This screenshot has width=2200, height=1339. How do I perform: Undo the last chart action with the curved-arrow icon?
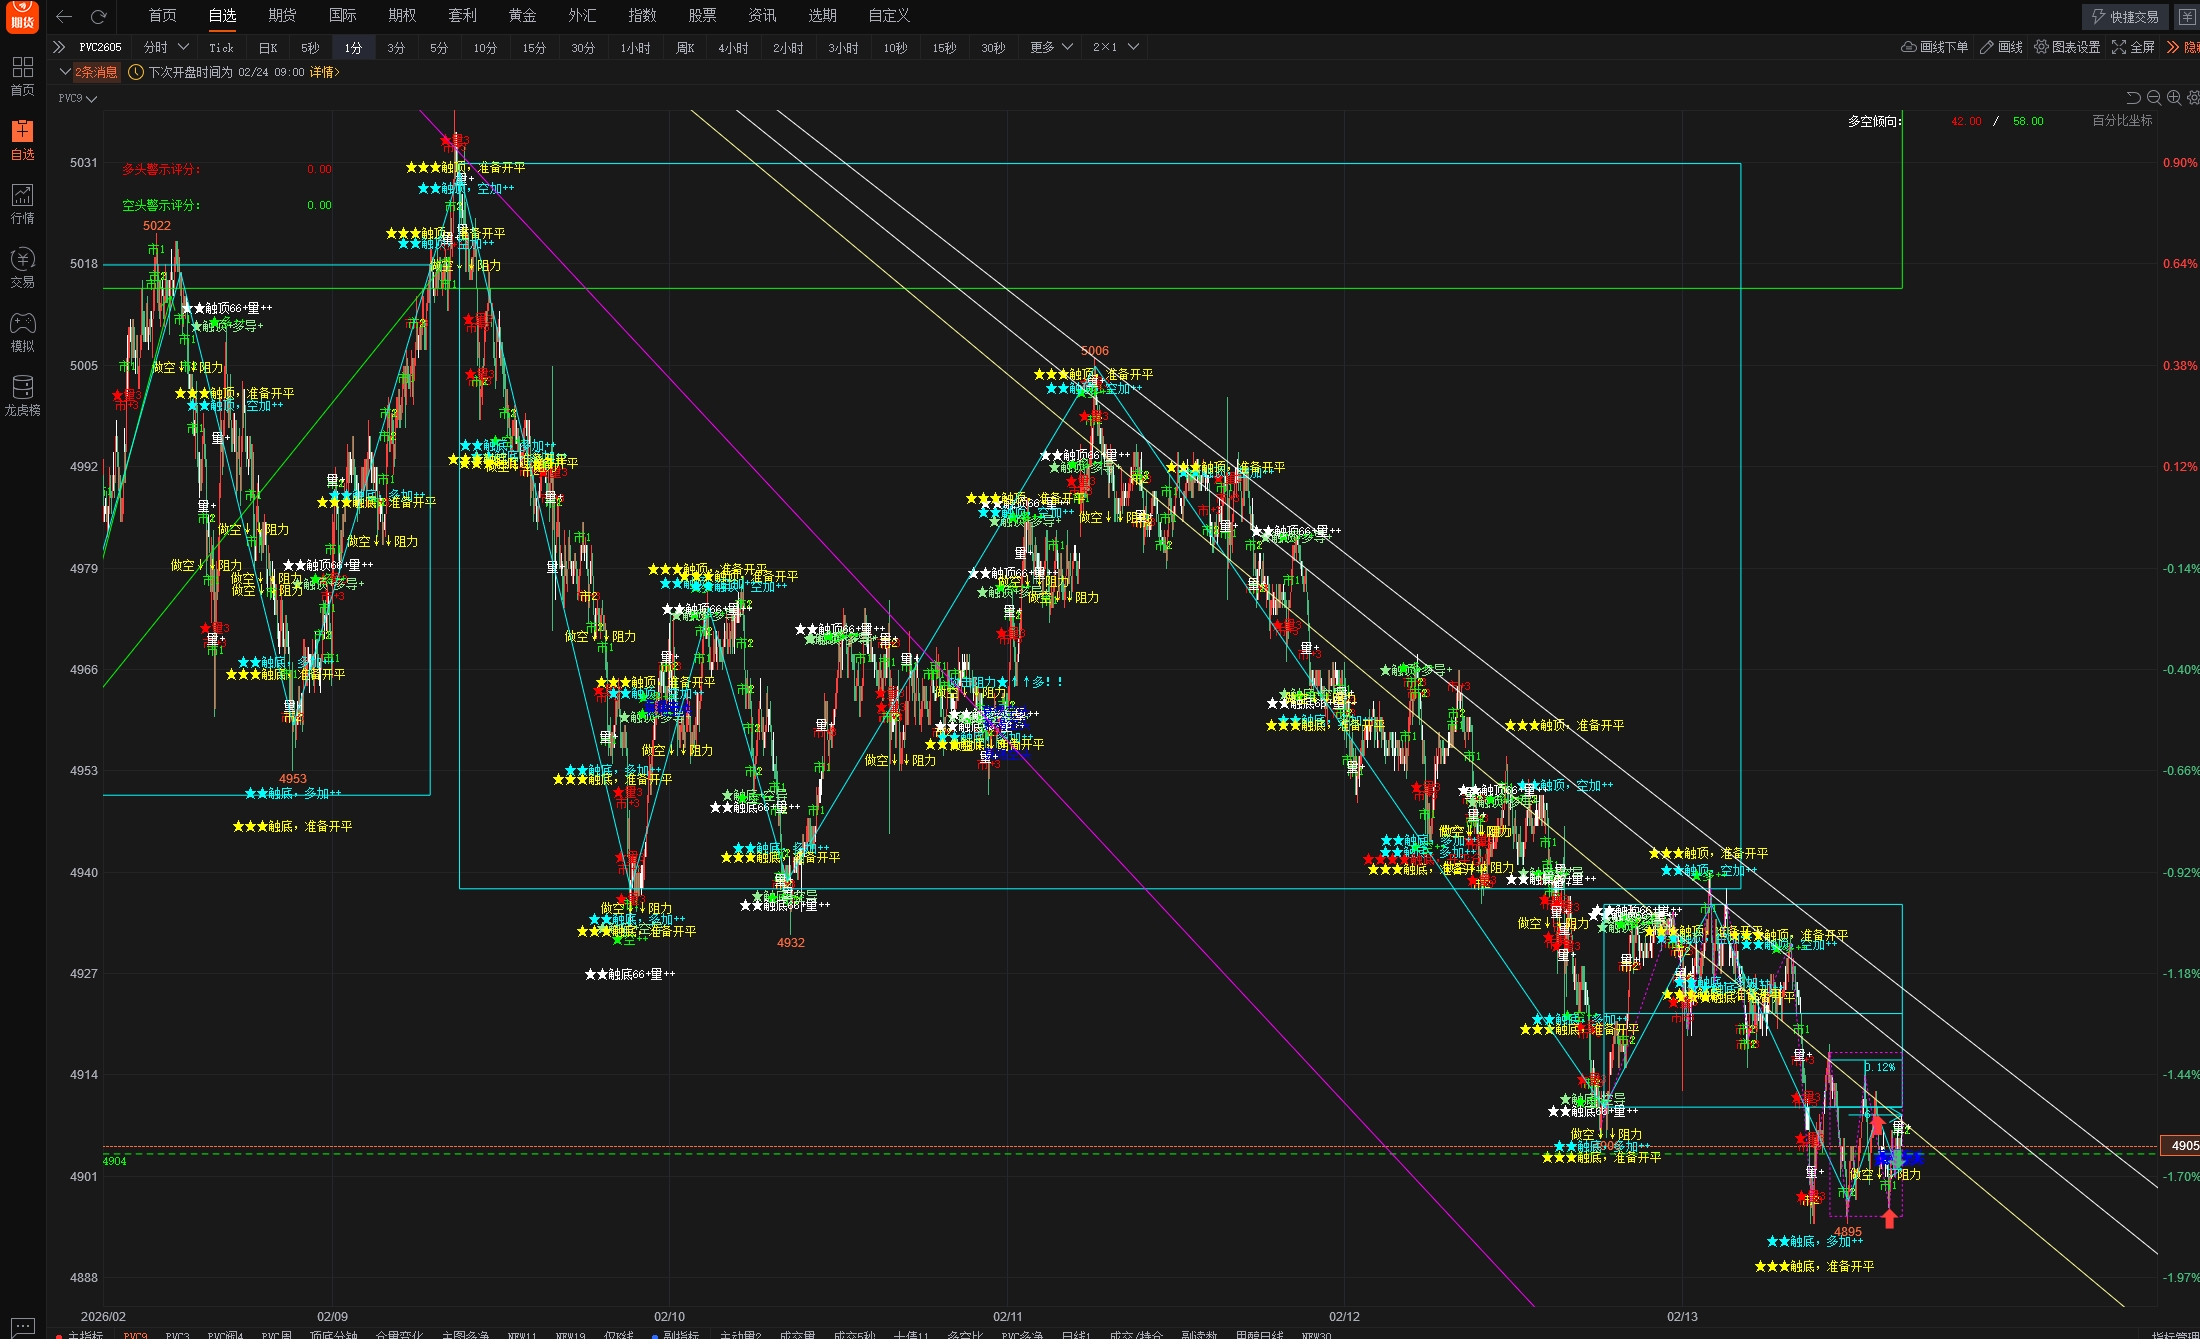pyautogui.click(x=2133, y=98)
